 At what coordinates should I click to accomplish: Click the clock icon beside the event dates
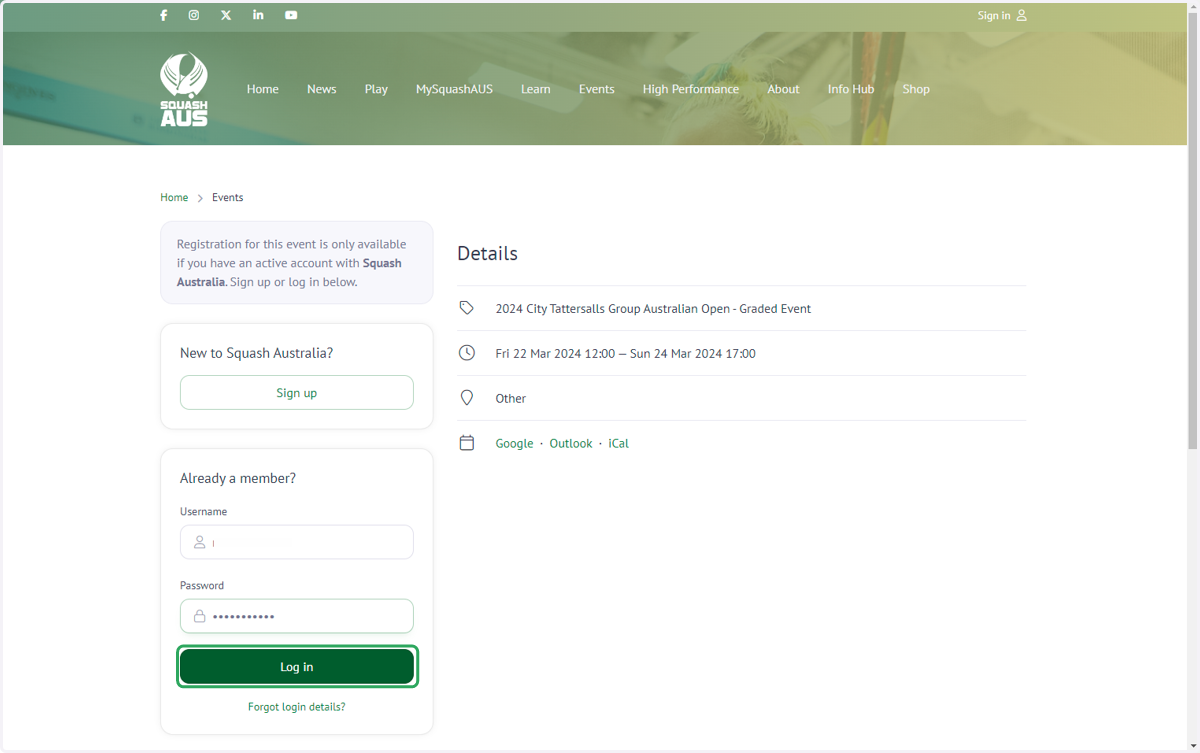[467, 353]
